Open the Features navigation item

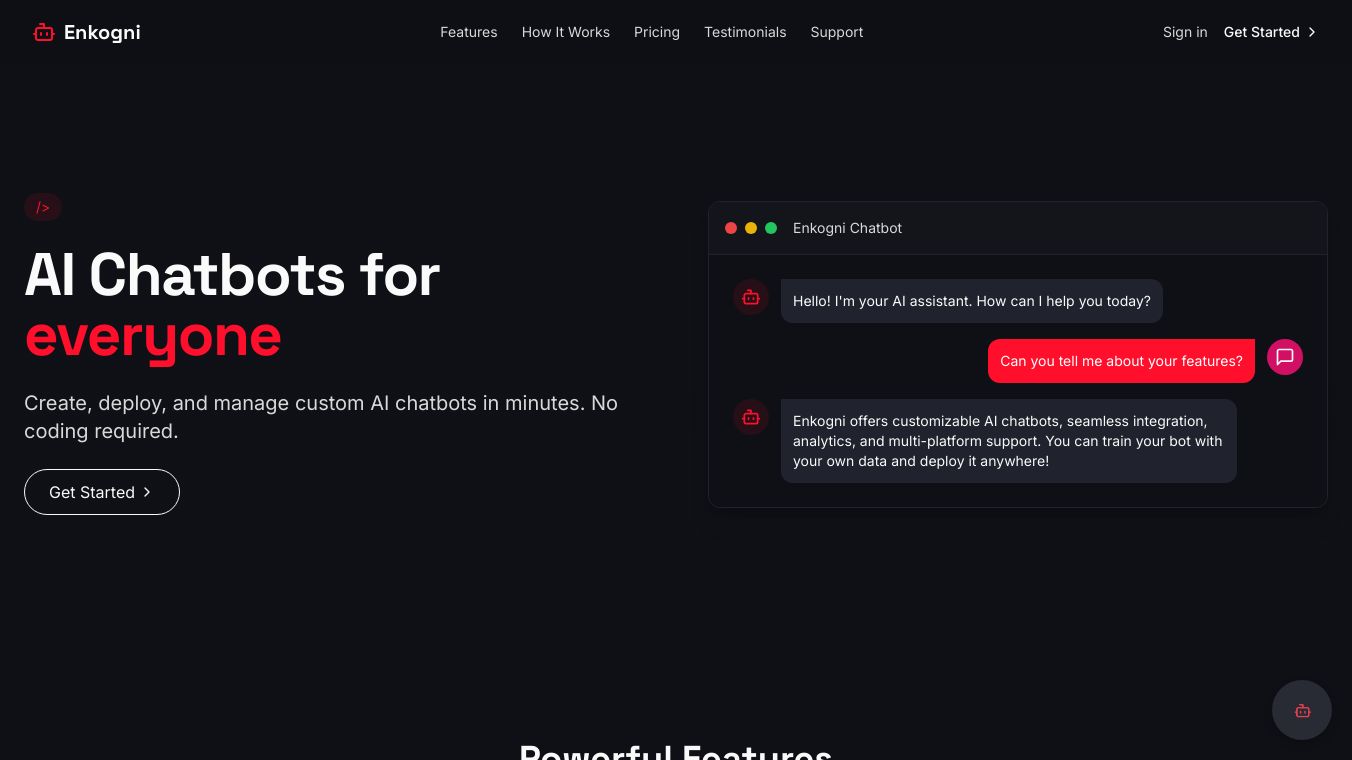[x=468, y=32]
